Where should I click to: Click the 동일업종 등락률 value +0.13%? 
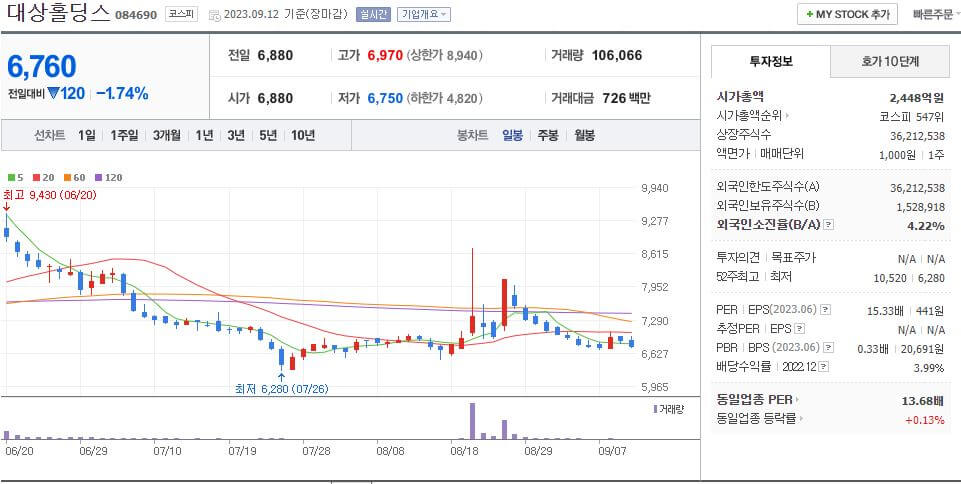pos(925,420)
